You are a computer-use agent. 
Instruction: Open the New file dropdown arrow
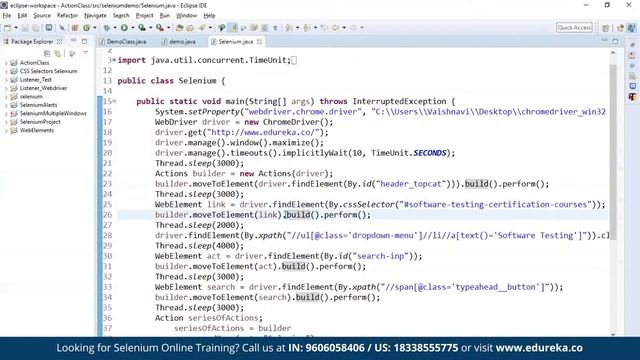pyautogui.click(x=16, y=28)
